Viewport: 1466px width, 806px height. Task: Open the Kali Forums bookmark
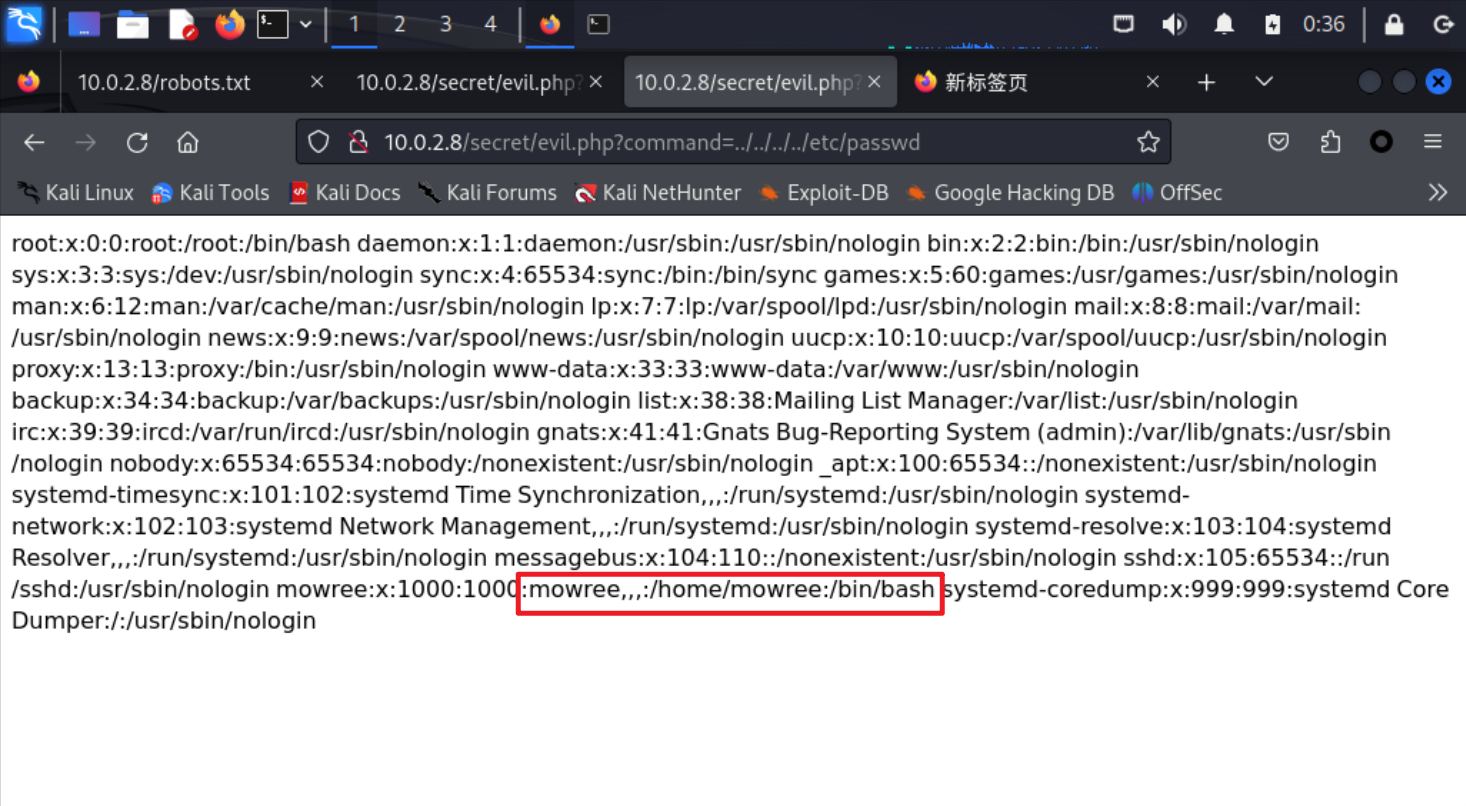(487, 192)
